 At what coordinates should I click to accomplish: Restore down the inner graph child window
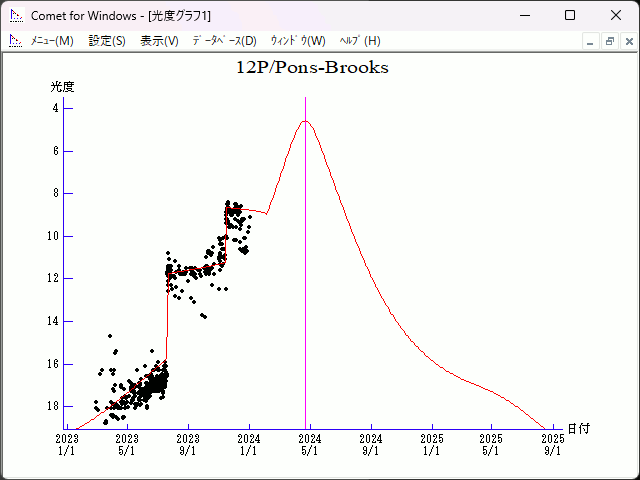[609, 41]
